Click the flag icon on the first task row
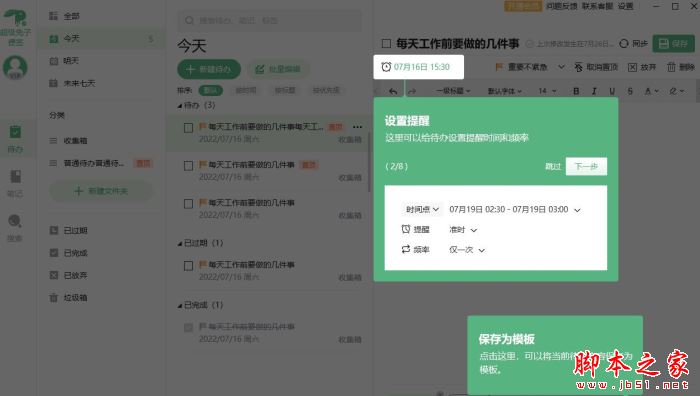The width and height of the screenshot is (700, 396). click(x=202, y=127)
